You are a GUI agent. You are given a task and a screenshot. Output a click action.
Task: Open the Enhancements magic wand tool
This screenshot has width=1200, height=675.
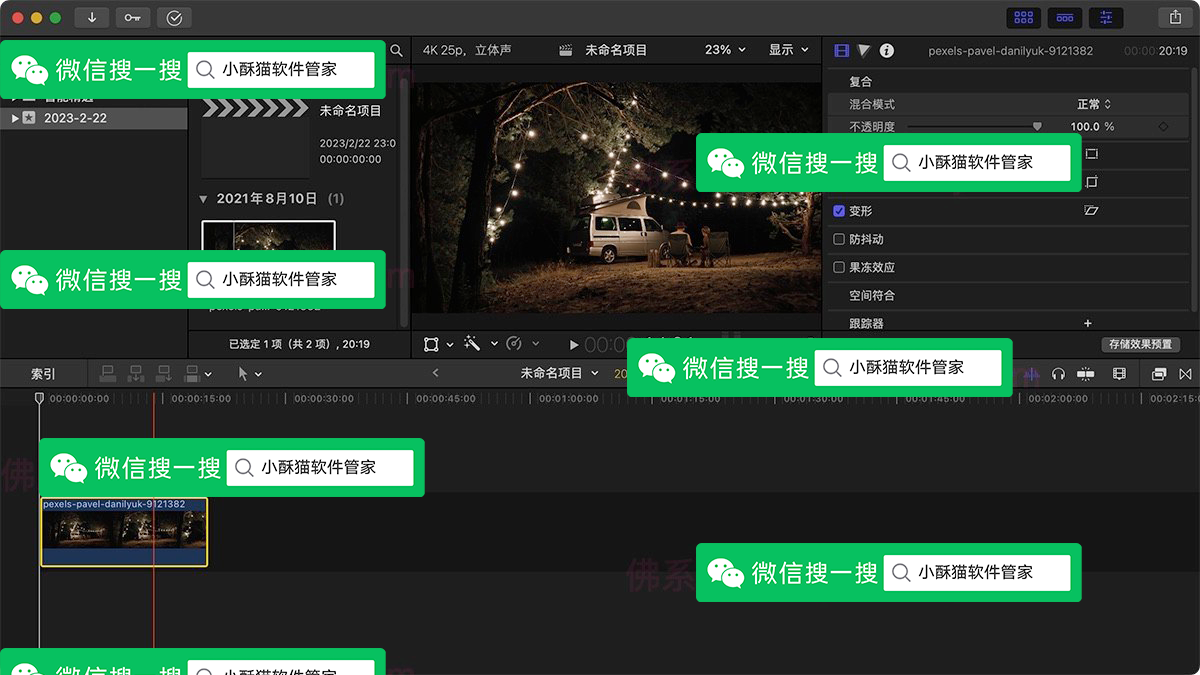click(x=471, y=343)
